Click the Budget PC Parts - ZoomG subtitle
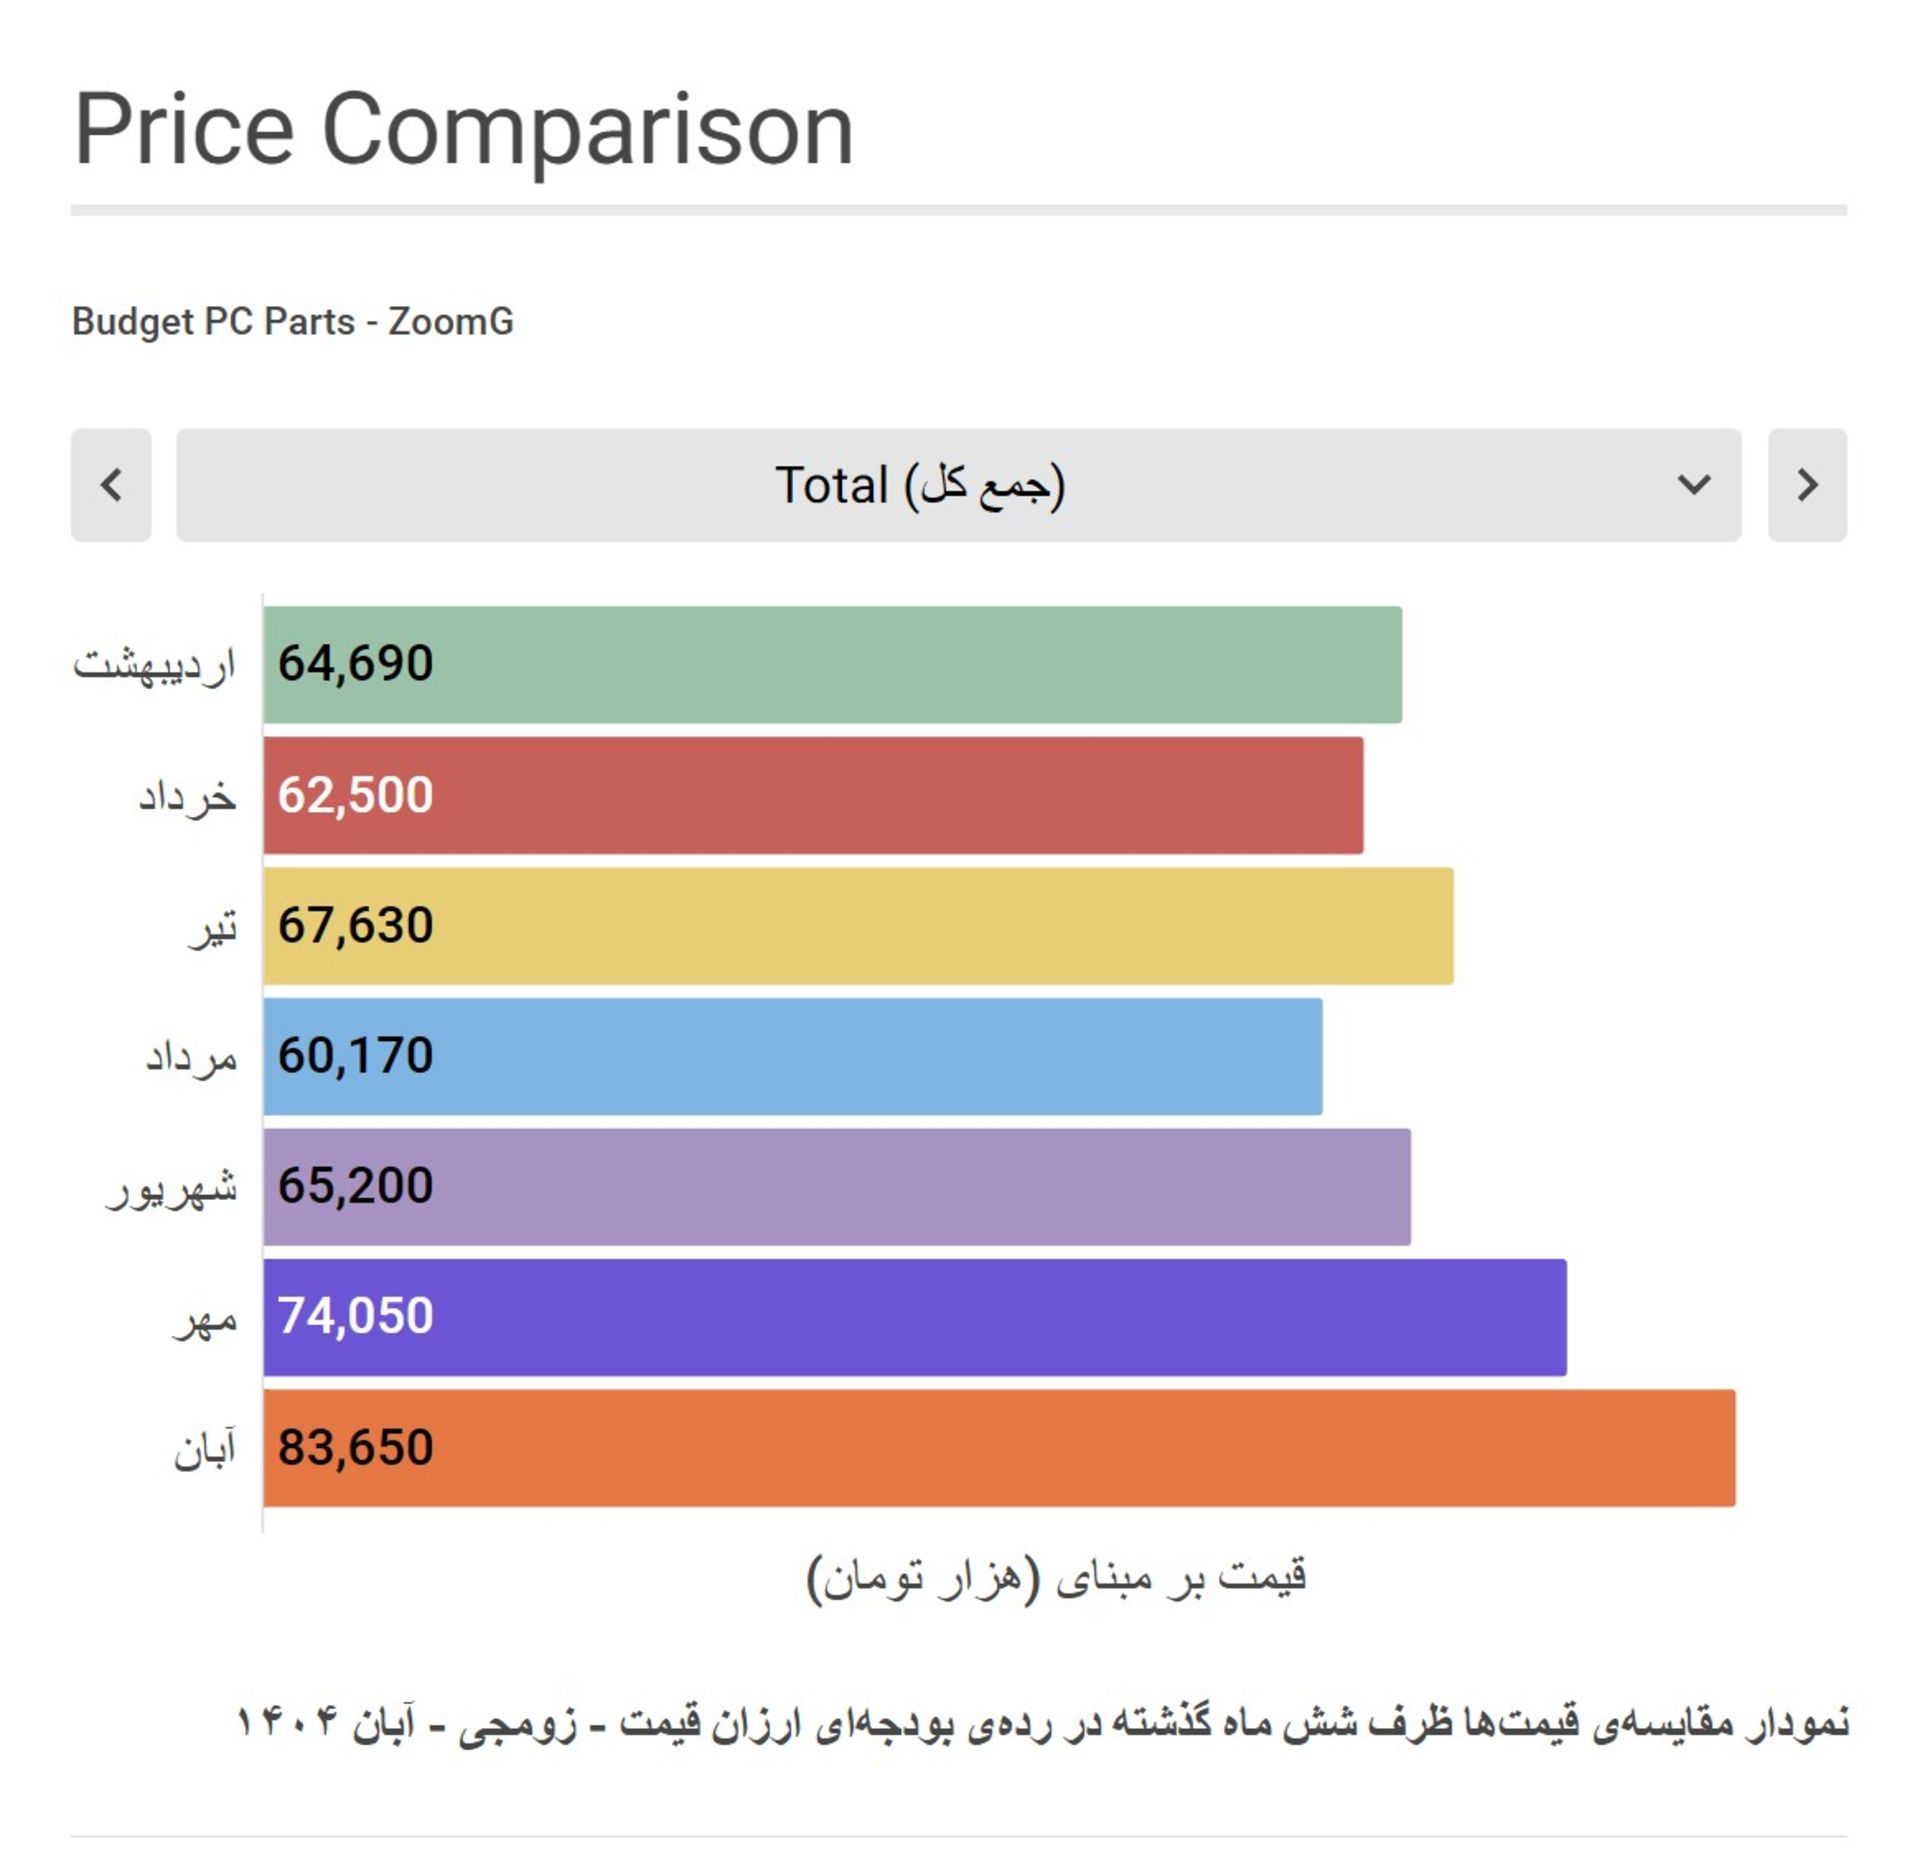 [293, 322]
